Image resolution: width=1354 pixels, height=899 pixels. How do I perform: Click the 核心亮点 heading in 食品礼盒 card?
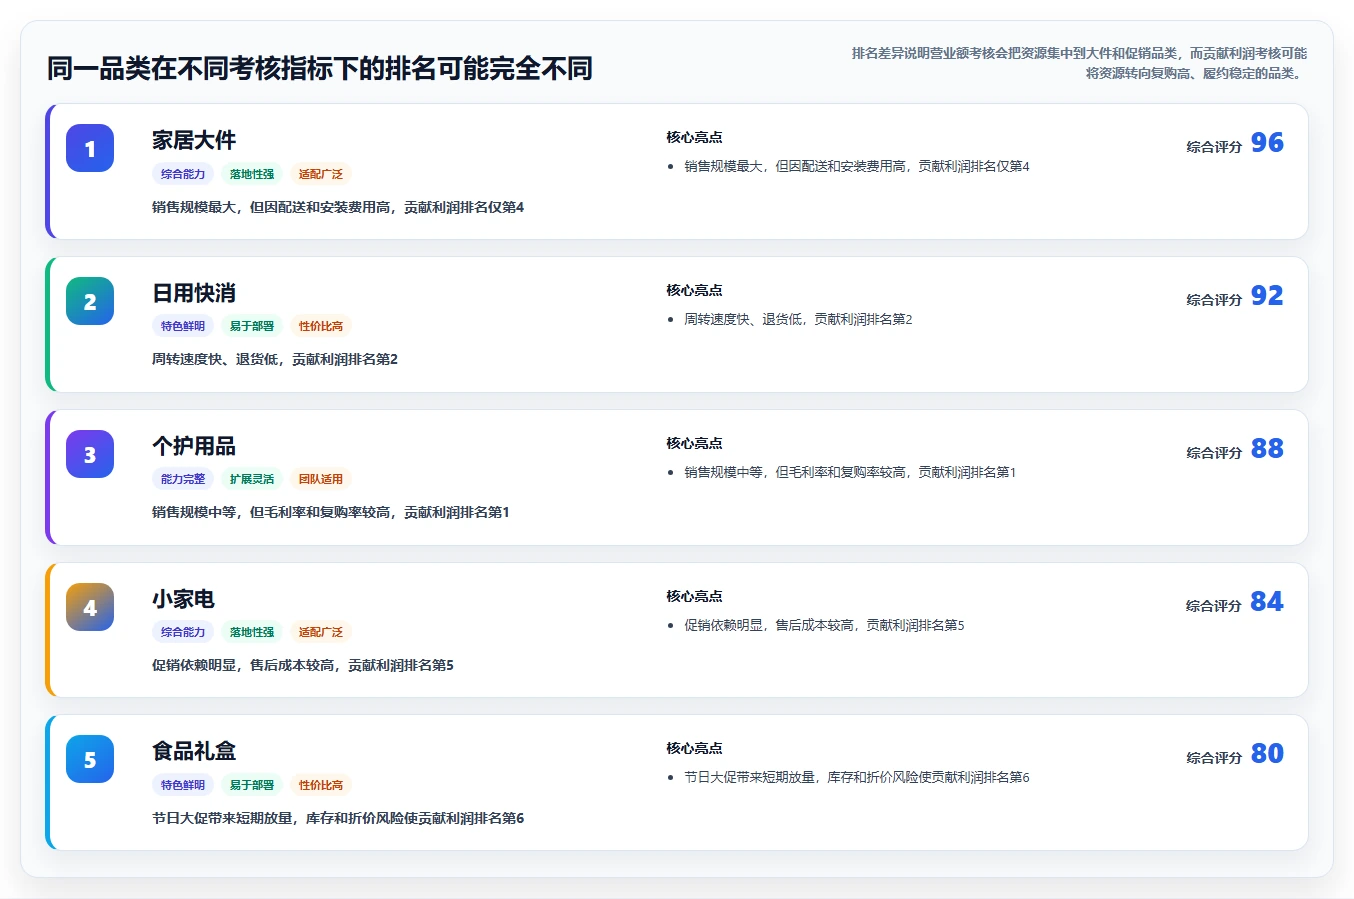(694, 749)
